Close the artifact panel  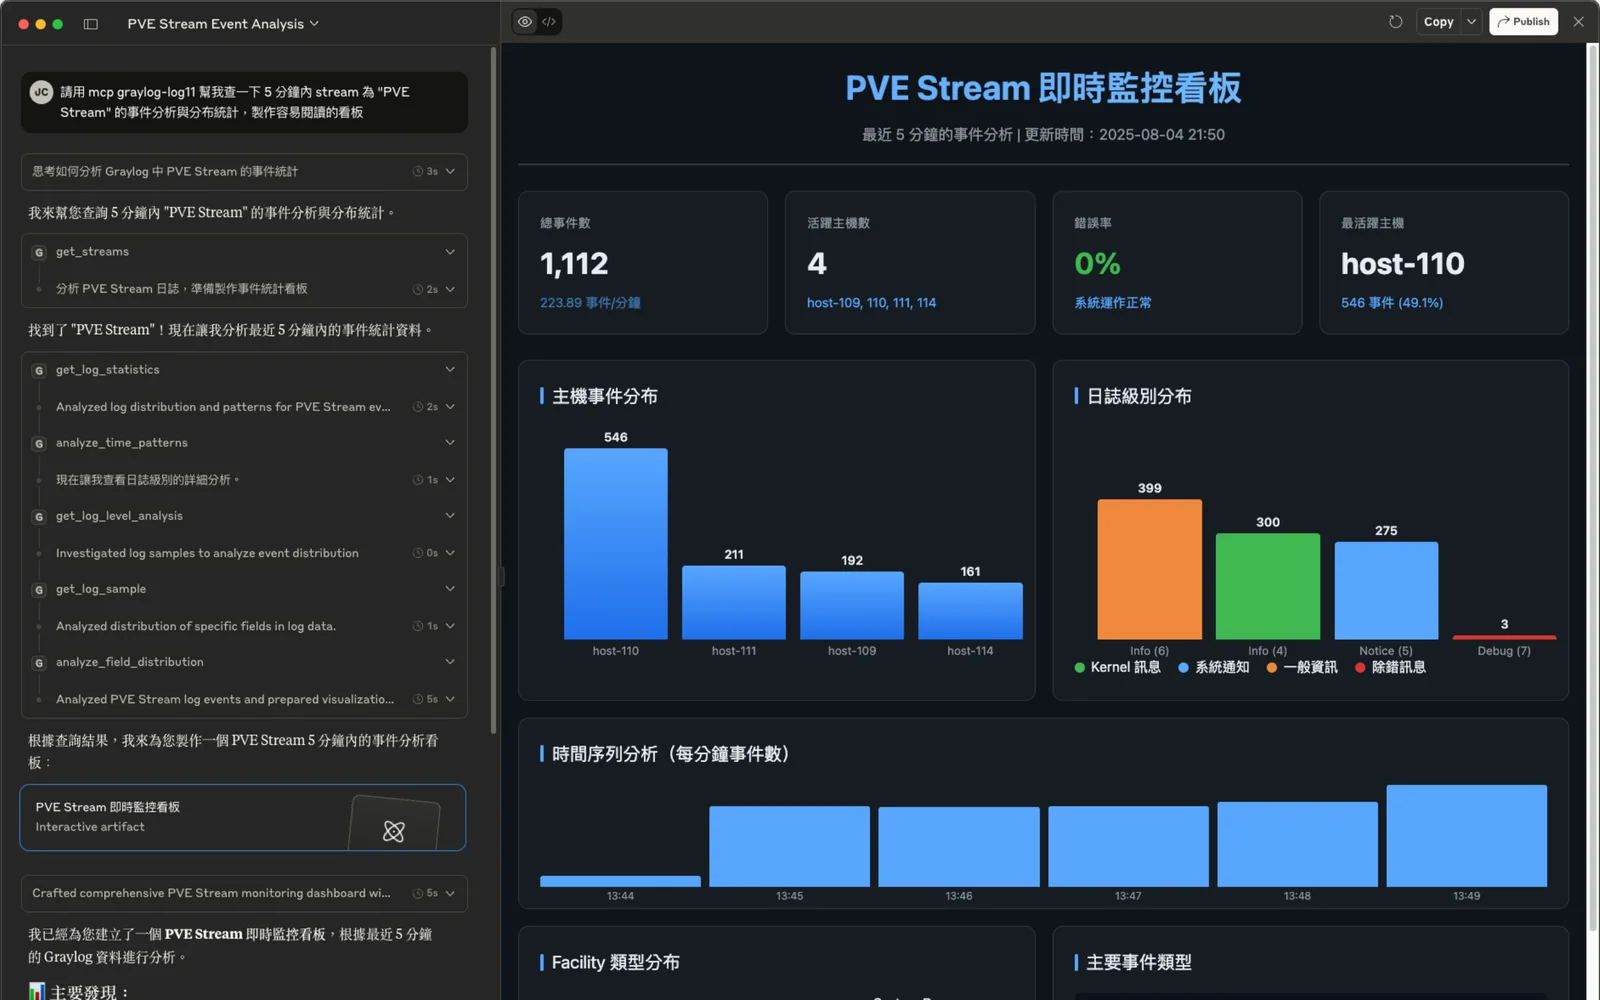[x=1578, y=22]
